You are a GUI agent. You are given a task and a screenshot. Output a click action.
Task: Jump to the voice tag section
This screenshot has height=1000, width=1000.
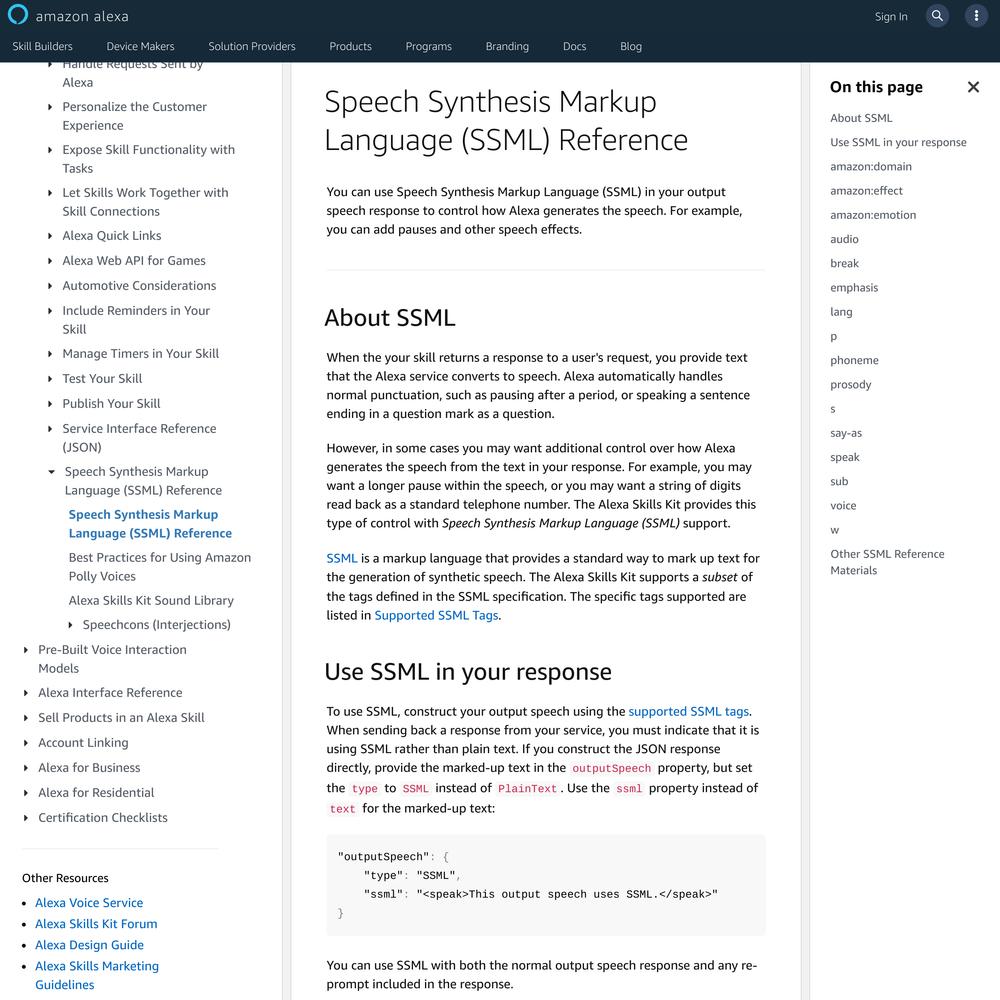coord(843,506)
